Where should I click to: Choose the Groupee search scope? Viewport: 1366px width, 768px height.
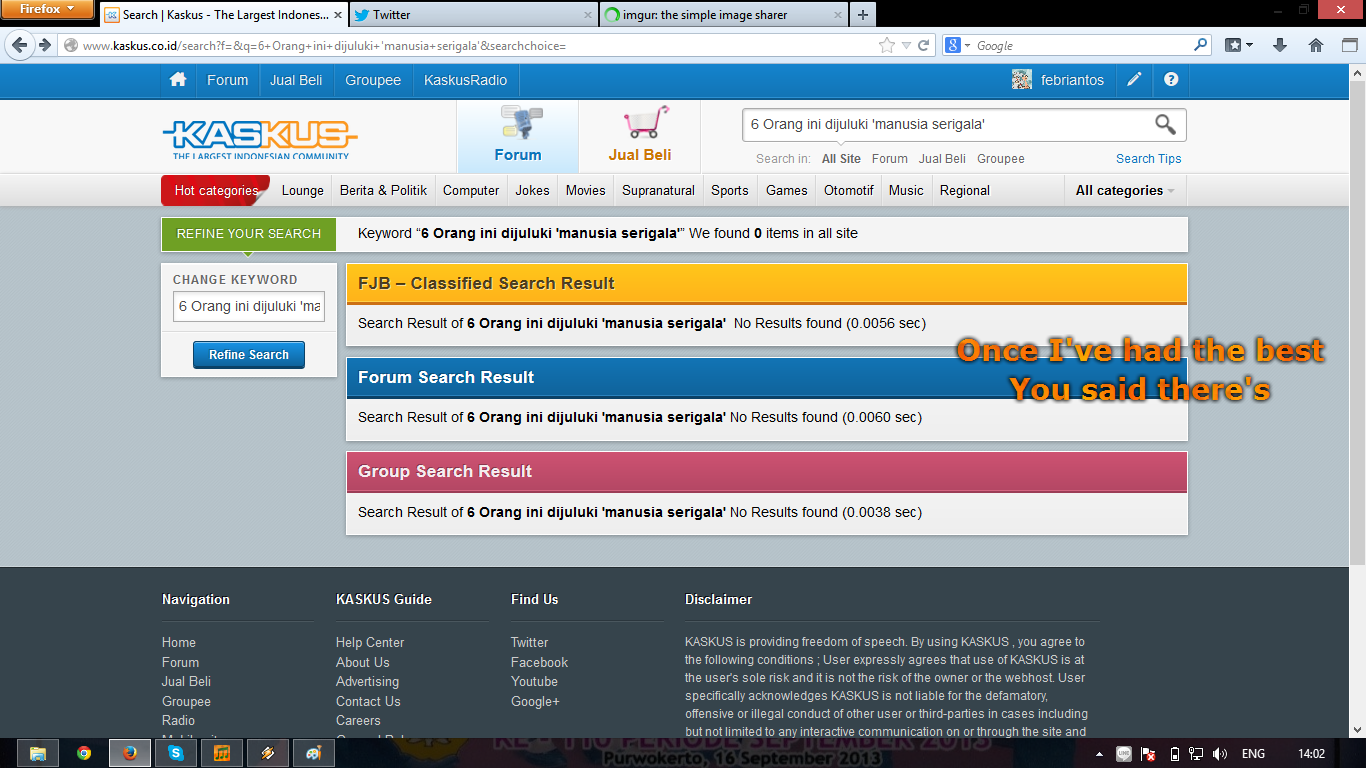[x=1001, y=159]
